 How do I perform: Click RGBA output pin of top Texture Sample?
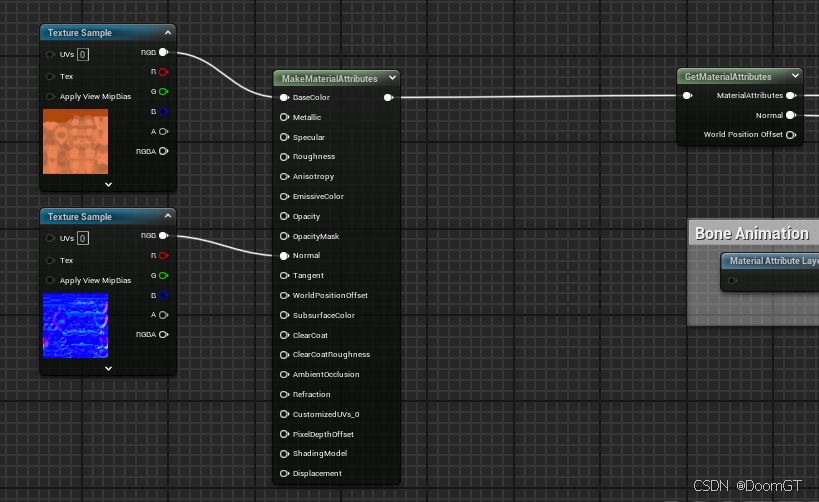[163, 151]
